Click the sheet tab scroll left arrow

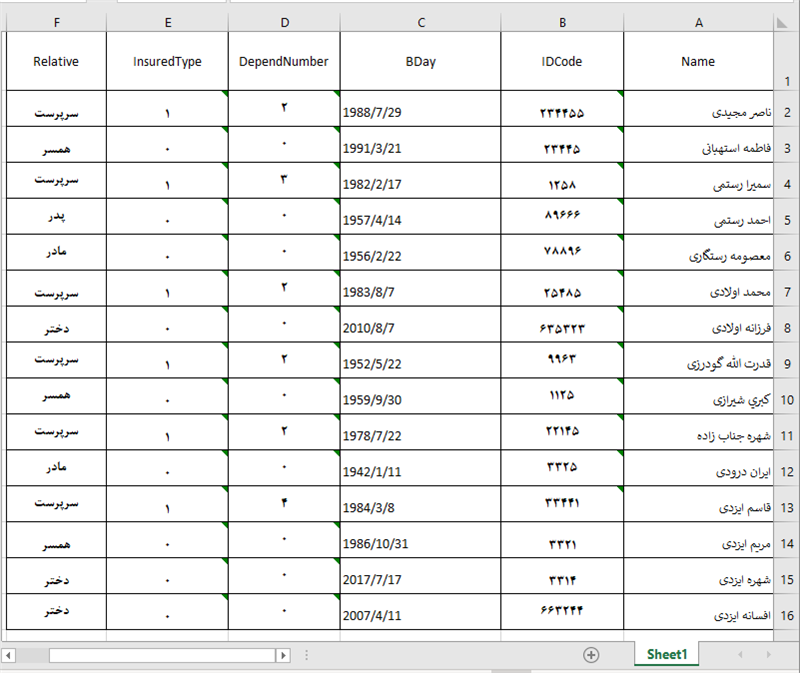[741, 654]
